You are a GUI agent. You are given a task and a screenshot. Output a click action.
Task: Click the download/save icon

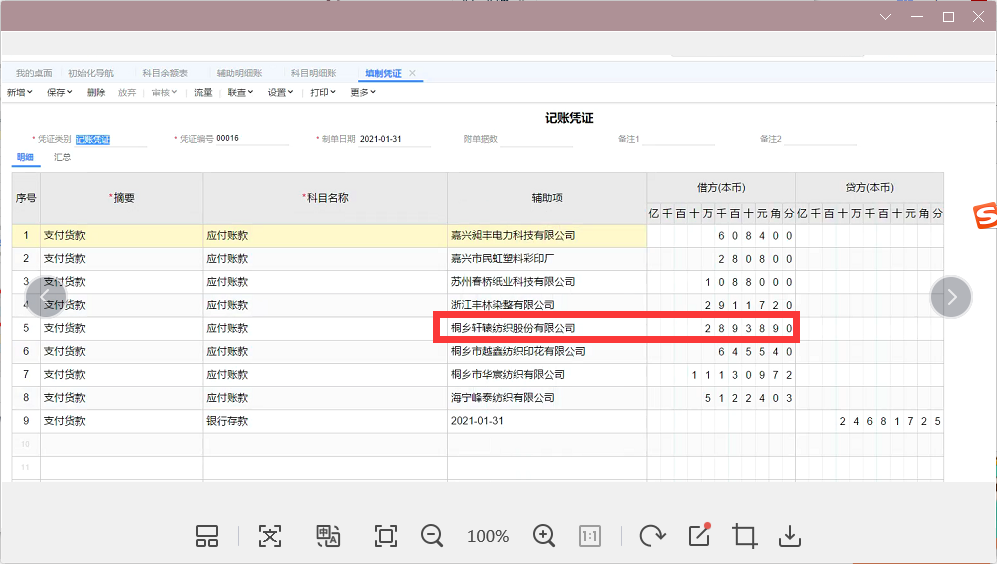click(790, 536)
